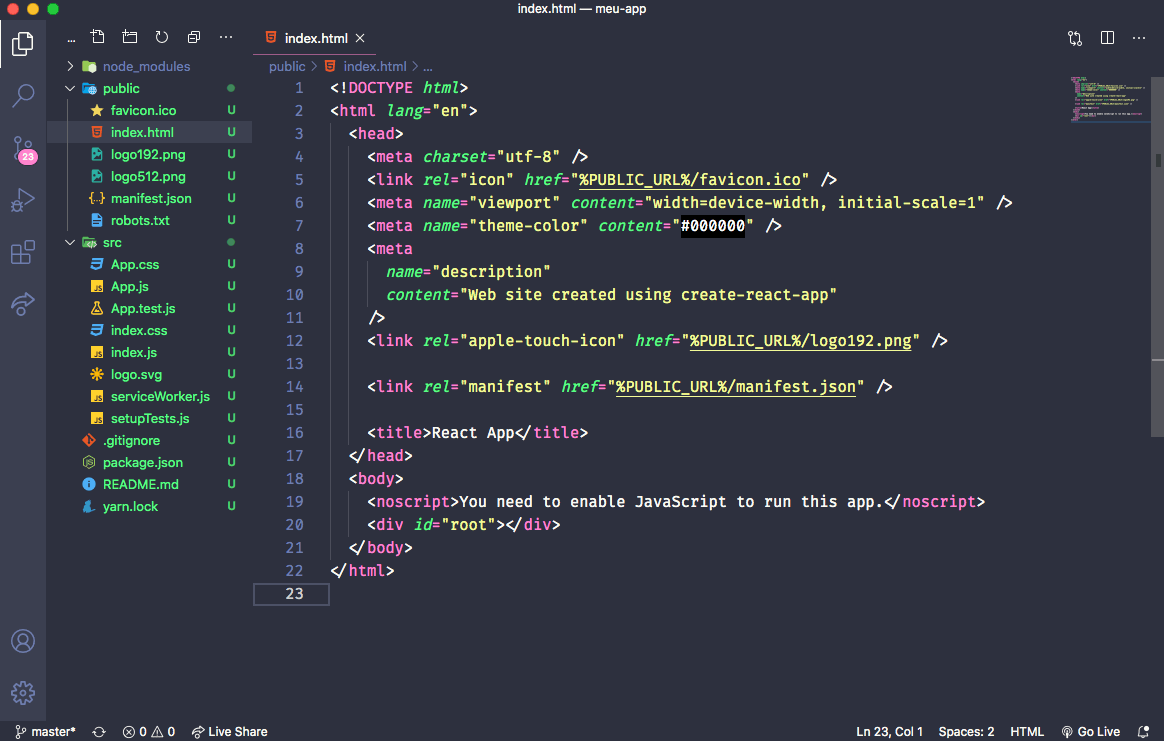Screen dimensions: 1164x741
Task: Open the editor more actions menu
Action: pyautogui.click(x=1139, y=37)
